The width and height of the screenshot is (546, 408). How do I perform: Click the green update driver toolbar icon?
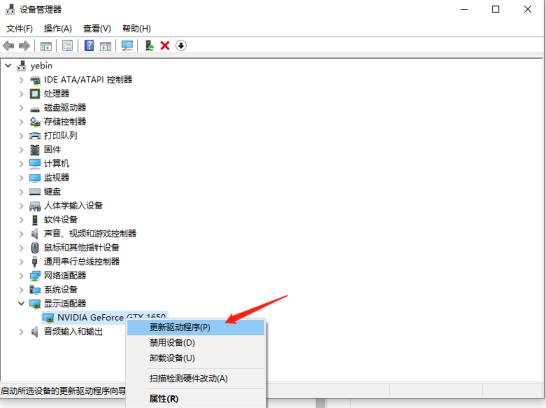pyautogui.click(x=149, y=46)
